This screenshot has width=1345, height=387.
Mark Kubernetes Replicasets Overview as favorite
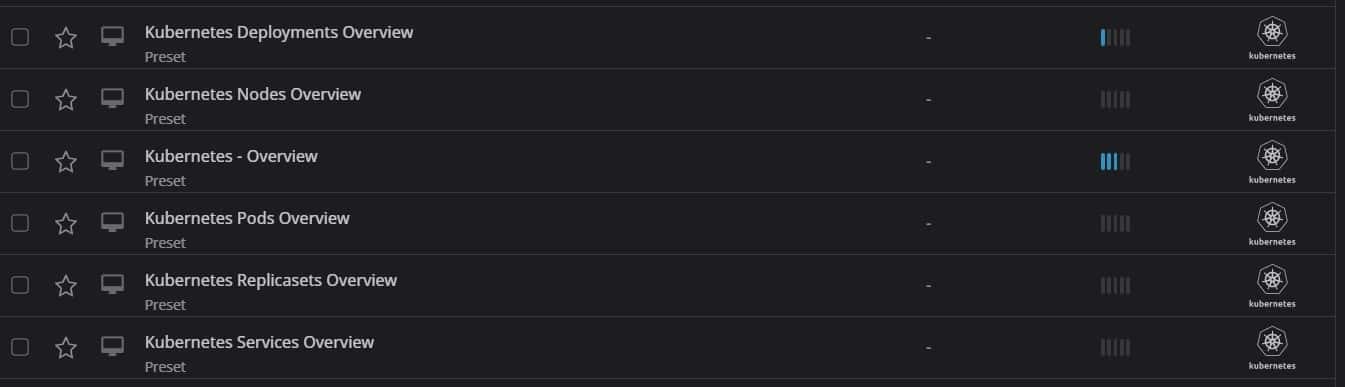coord(66,286)
